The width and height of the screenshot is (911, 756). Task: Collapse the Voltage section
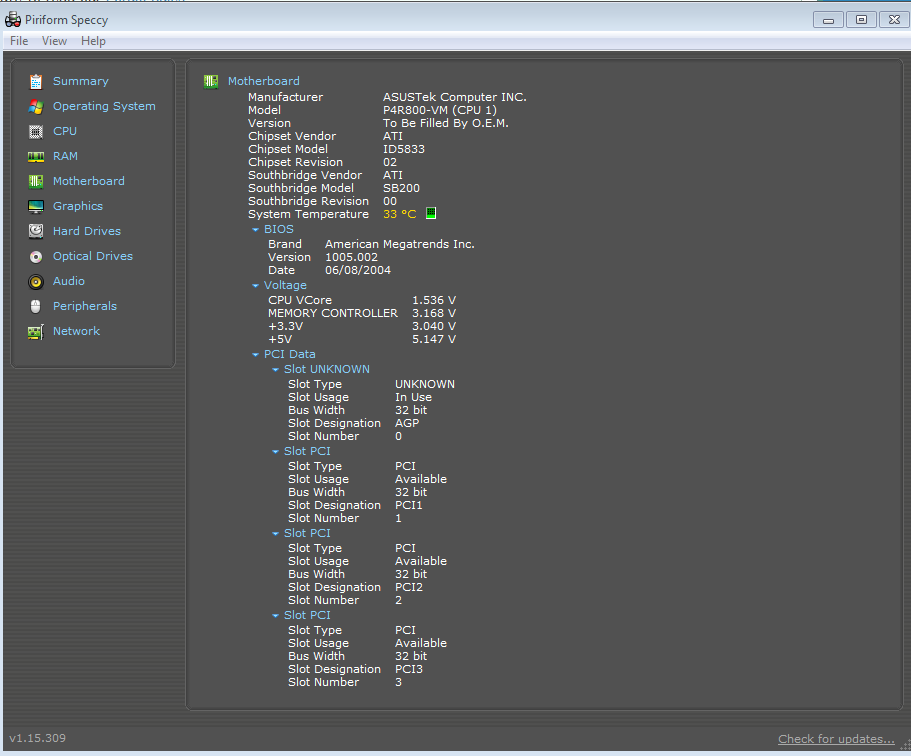pos(255,285)
